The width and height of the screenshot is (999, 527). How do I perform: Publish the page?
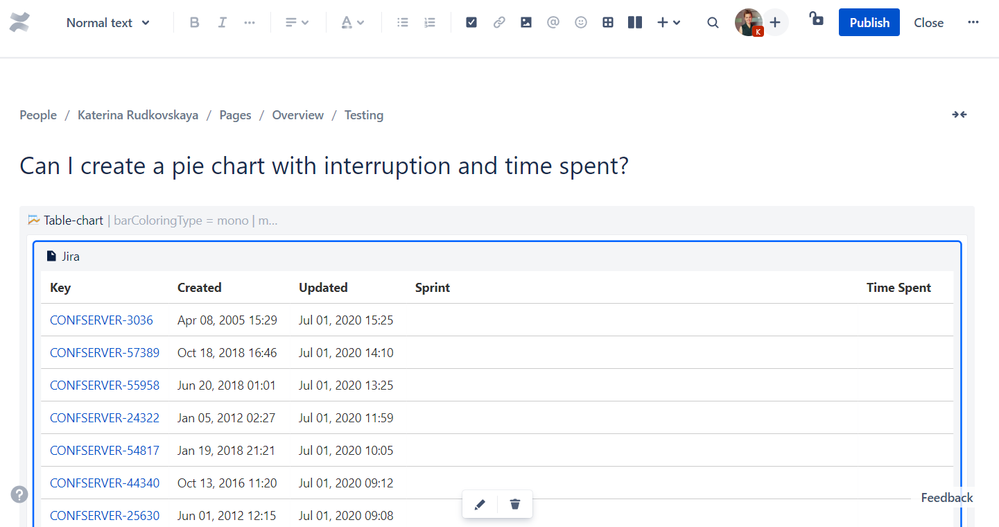(x=869, y=22)
